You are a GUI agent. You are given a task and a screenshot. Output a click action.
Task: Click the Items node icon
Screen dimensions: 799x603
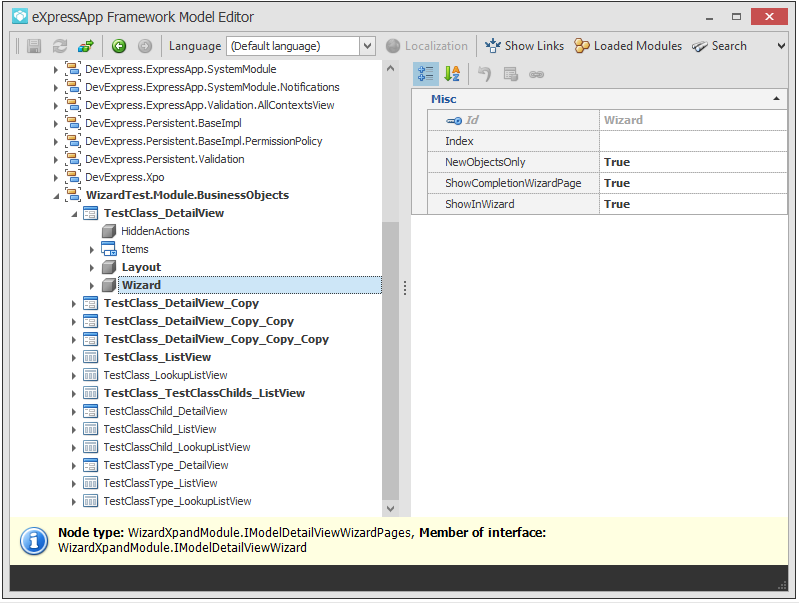pos(109,249)
